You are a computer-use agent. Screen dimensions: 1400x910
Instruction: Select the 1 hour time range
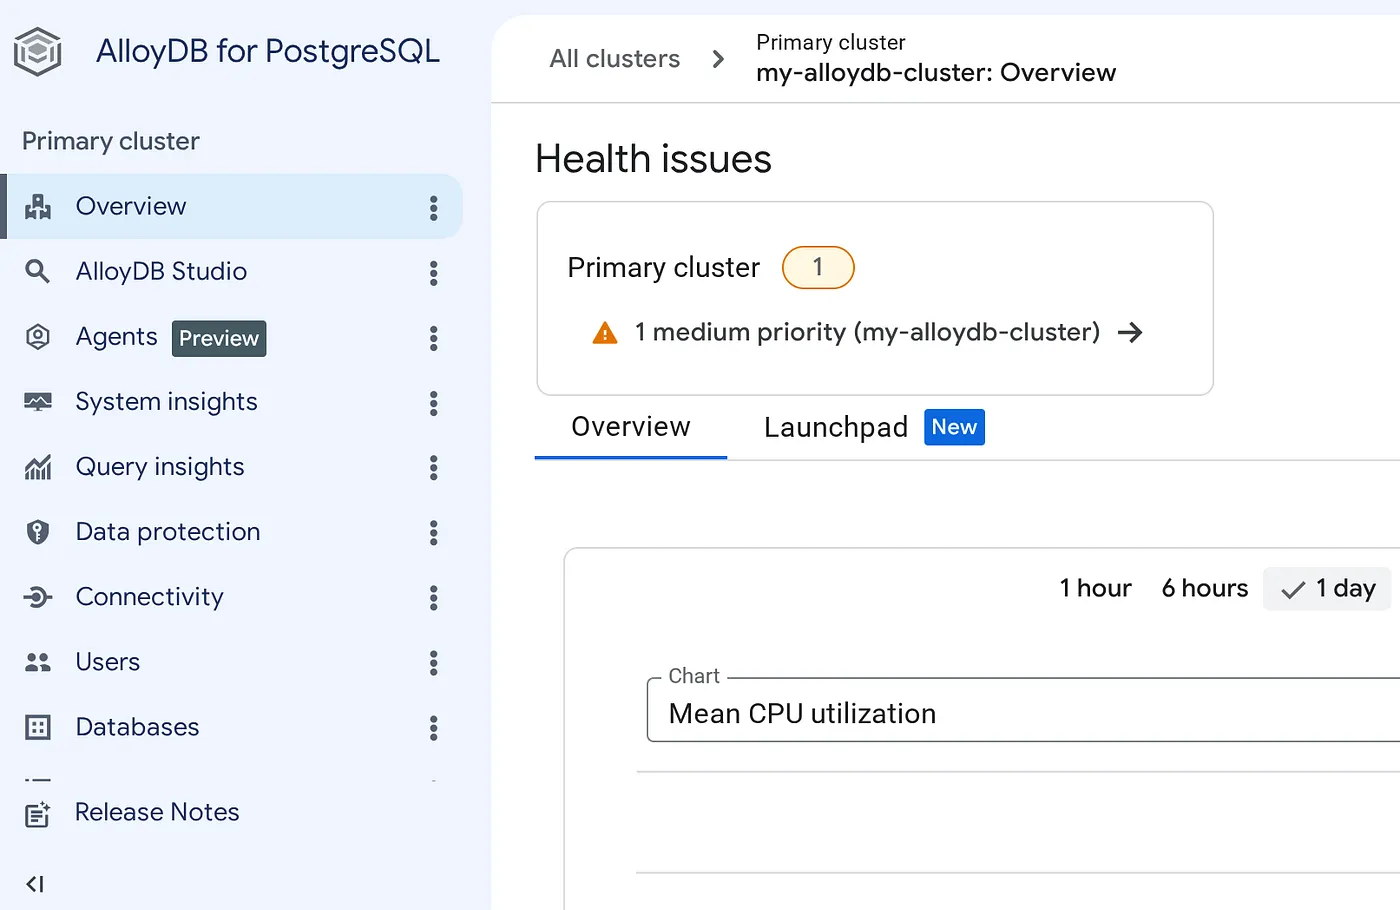(x=1096, y=588)
